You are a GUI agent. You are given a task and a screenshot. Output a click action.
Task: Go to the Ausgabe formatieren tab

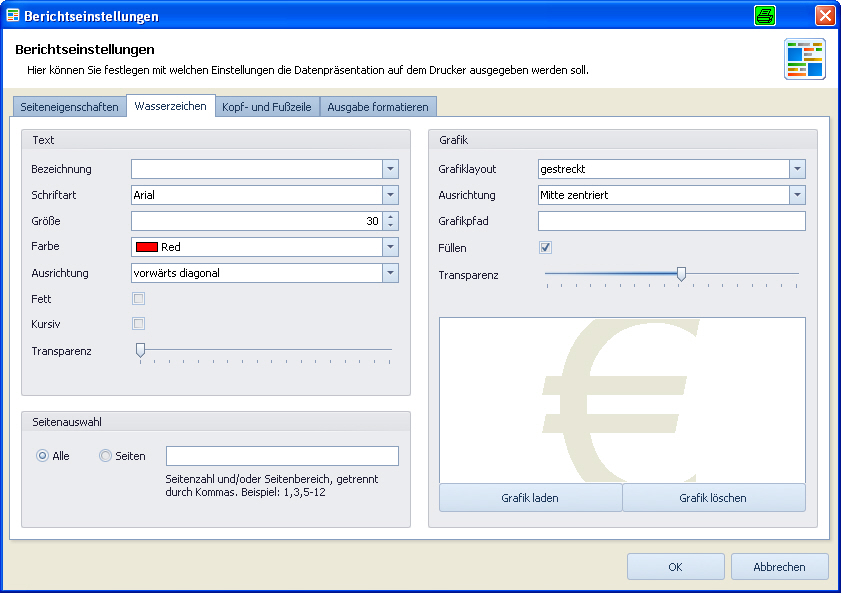tap(378, 107)
